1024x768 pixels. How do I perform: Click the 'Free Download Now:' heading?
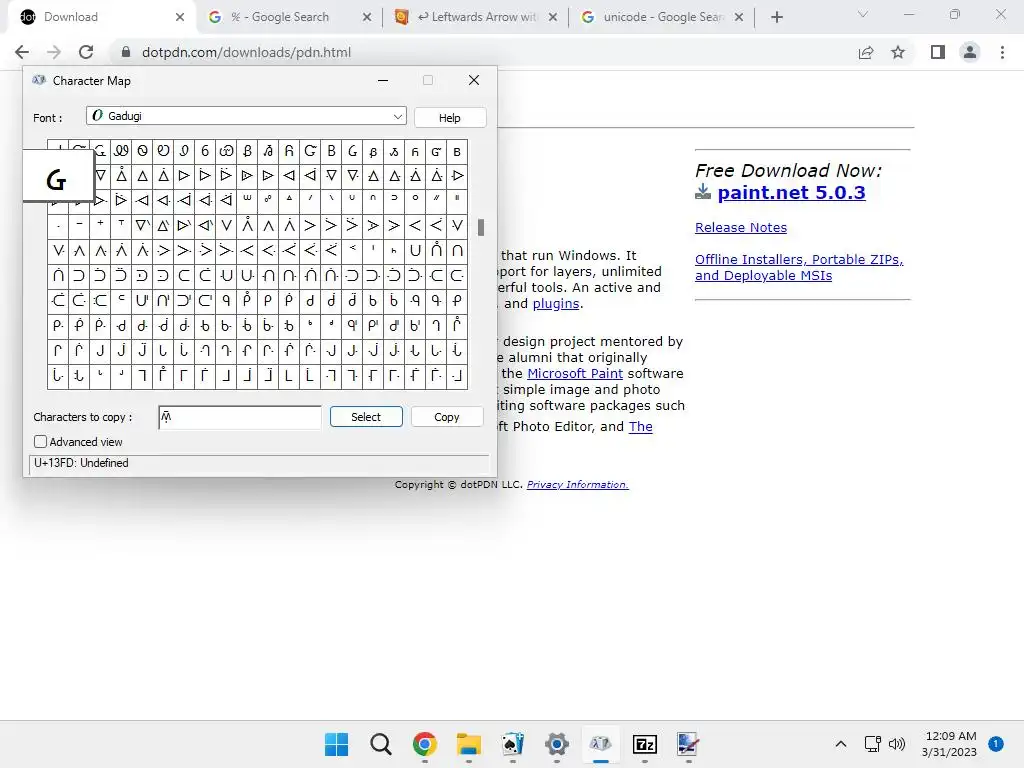(788, 170)
